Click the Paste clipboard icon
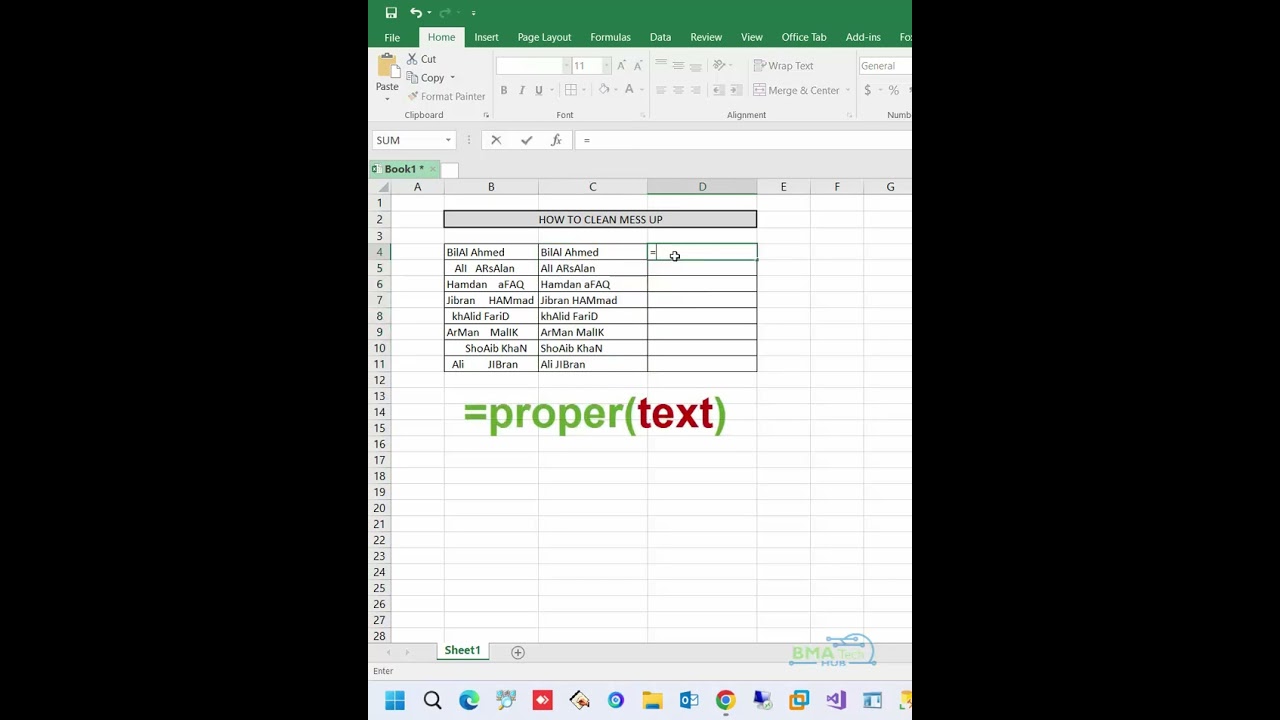The height and width of the screenshot is (720, 1280). pos(387,67)
